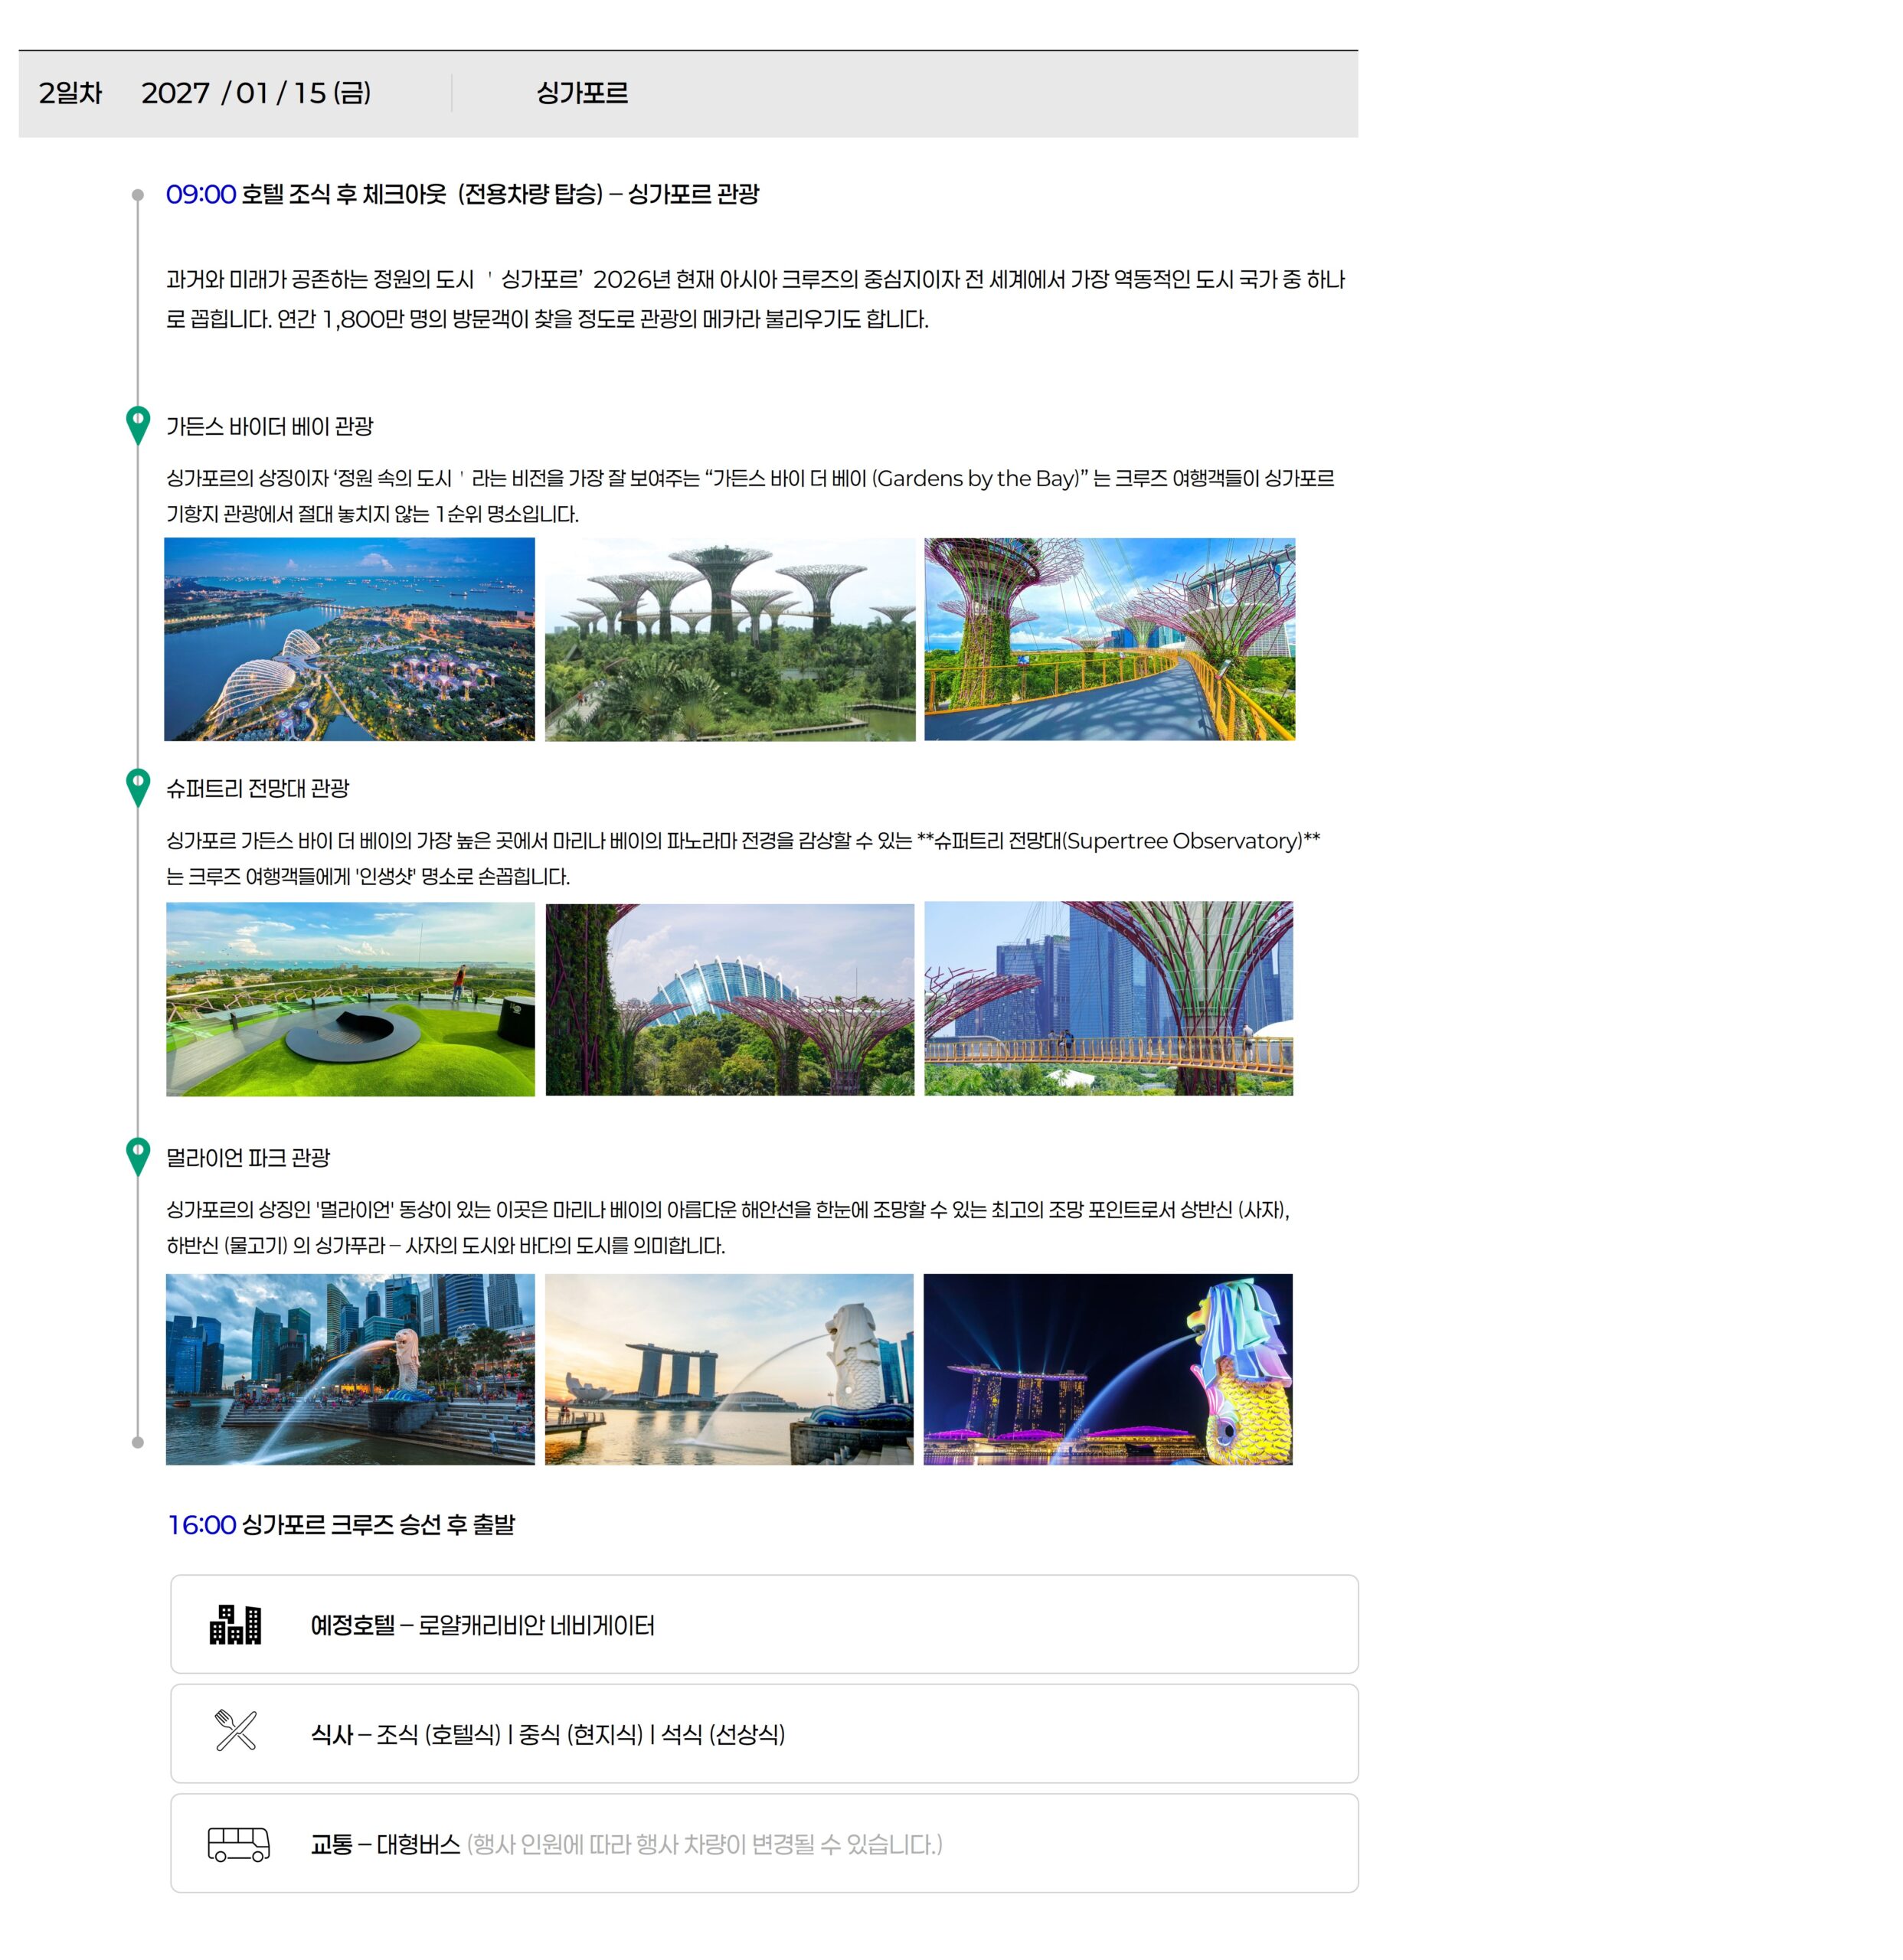Click the gray timeline dot at 09:00
Image resolution: width=1903 pixels, height=1960 pixels.
click(138, 195)
